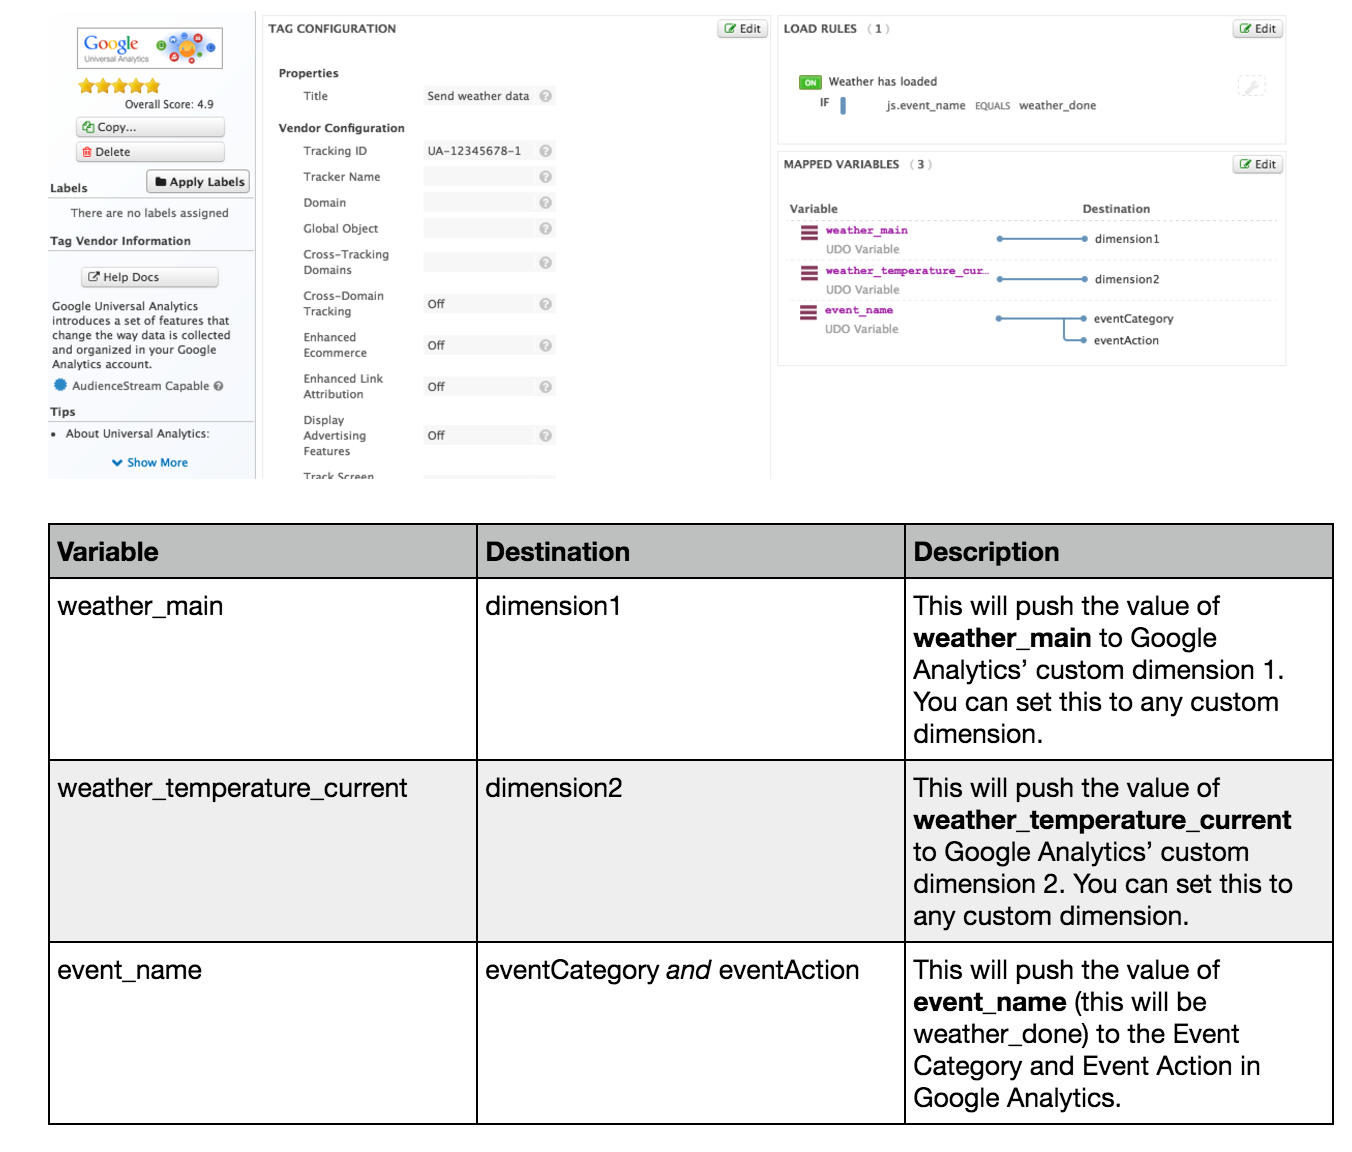Edit the Mapped Variables section

tap(1257, 164)
